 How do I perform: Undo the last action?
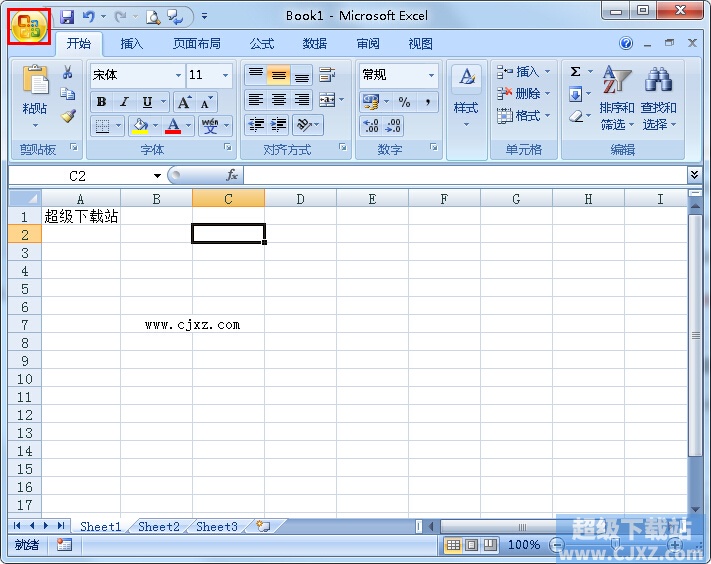88,17
